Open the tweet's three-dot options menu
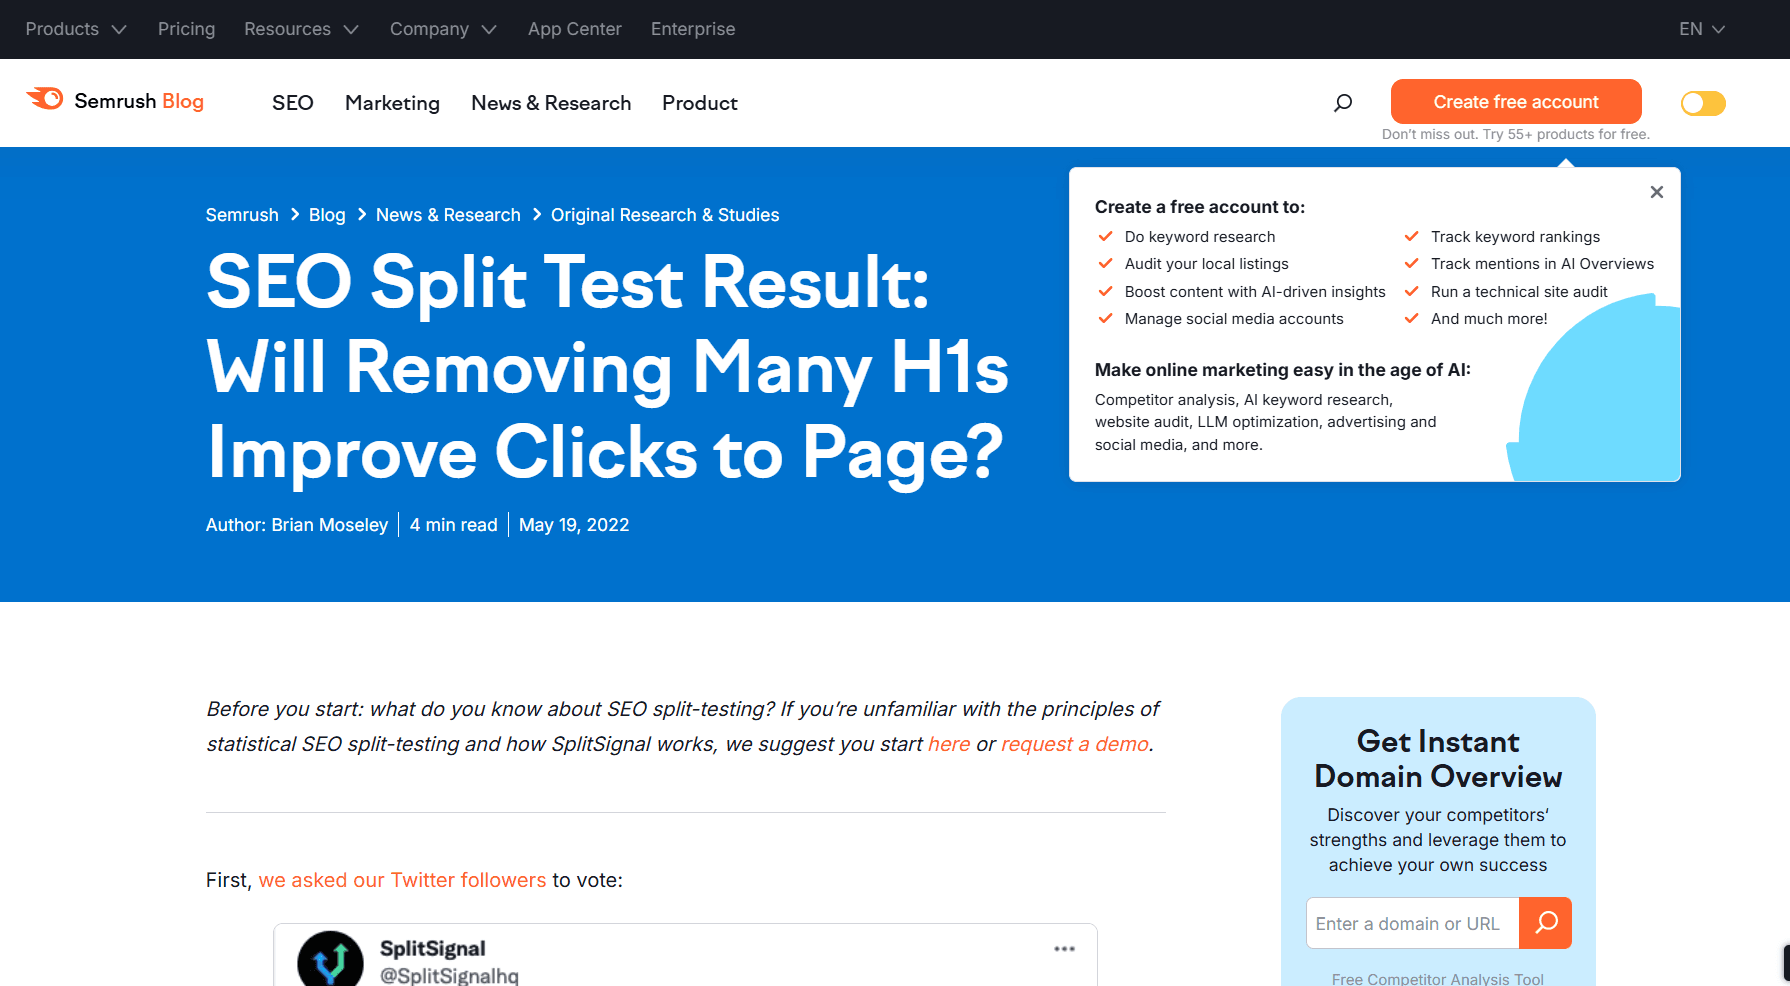The width and height of the screenshot is (1790, 986). [x=1064, y=948]
